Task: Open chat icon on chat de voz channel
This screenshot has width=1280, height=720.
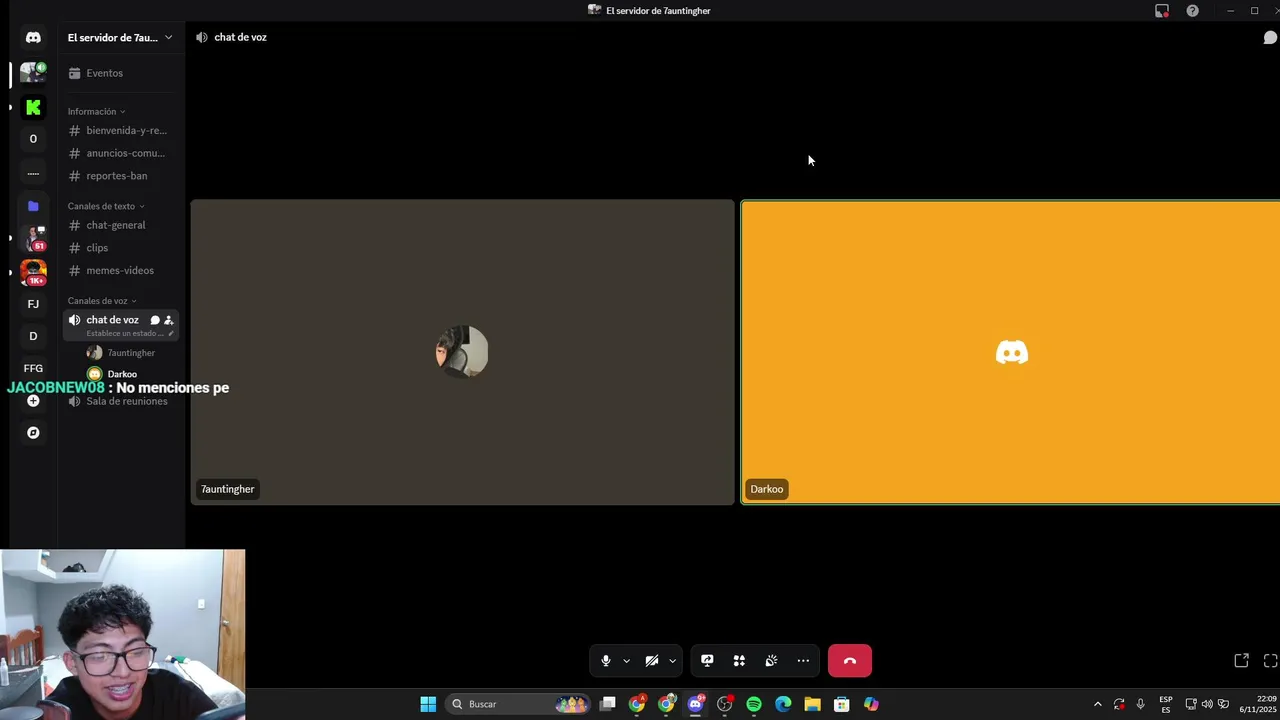Action: [155, 320]
